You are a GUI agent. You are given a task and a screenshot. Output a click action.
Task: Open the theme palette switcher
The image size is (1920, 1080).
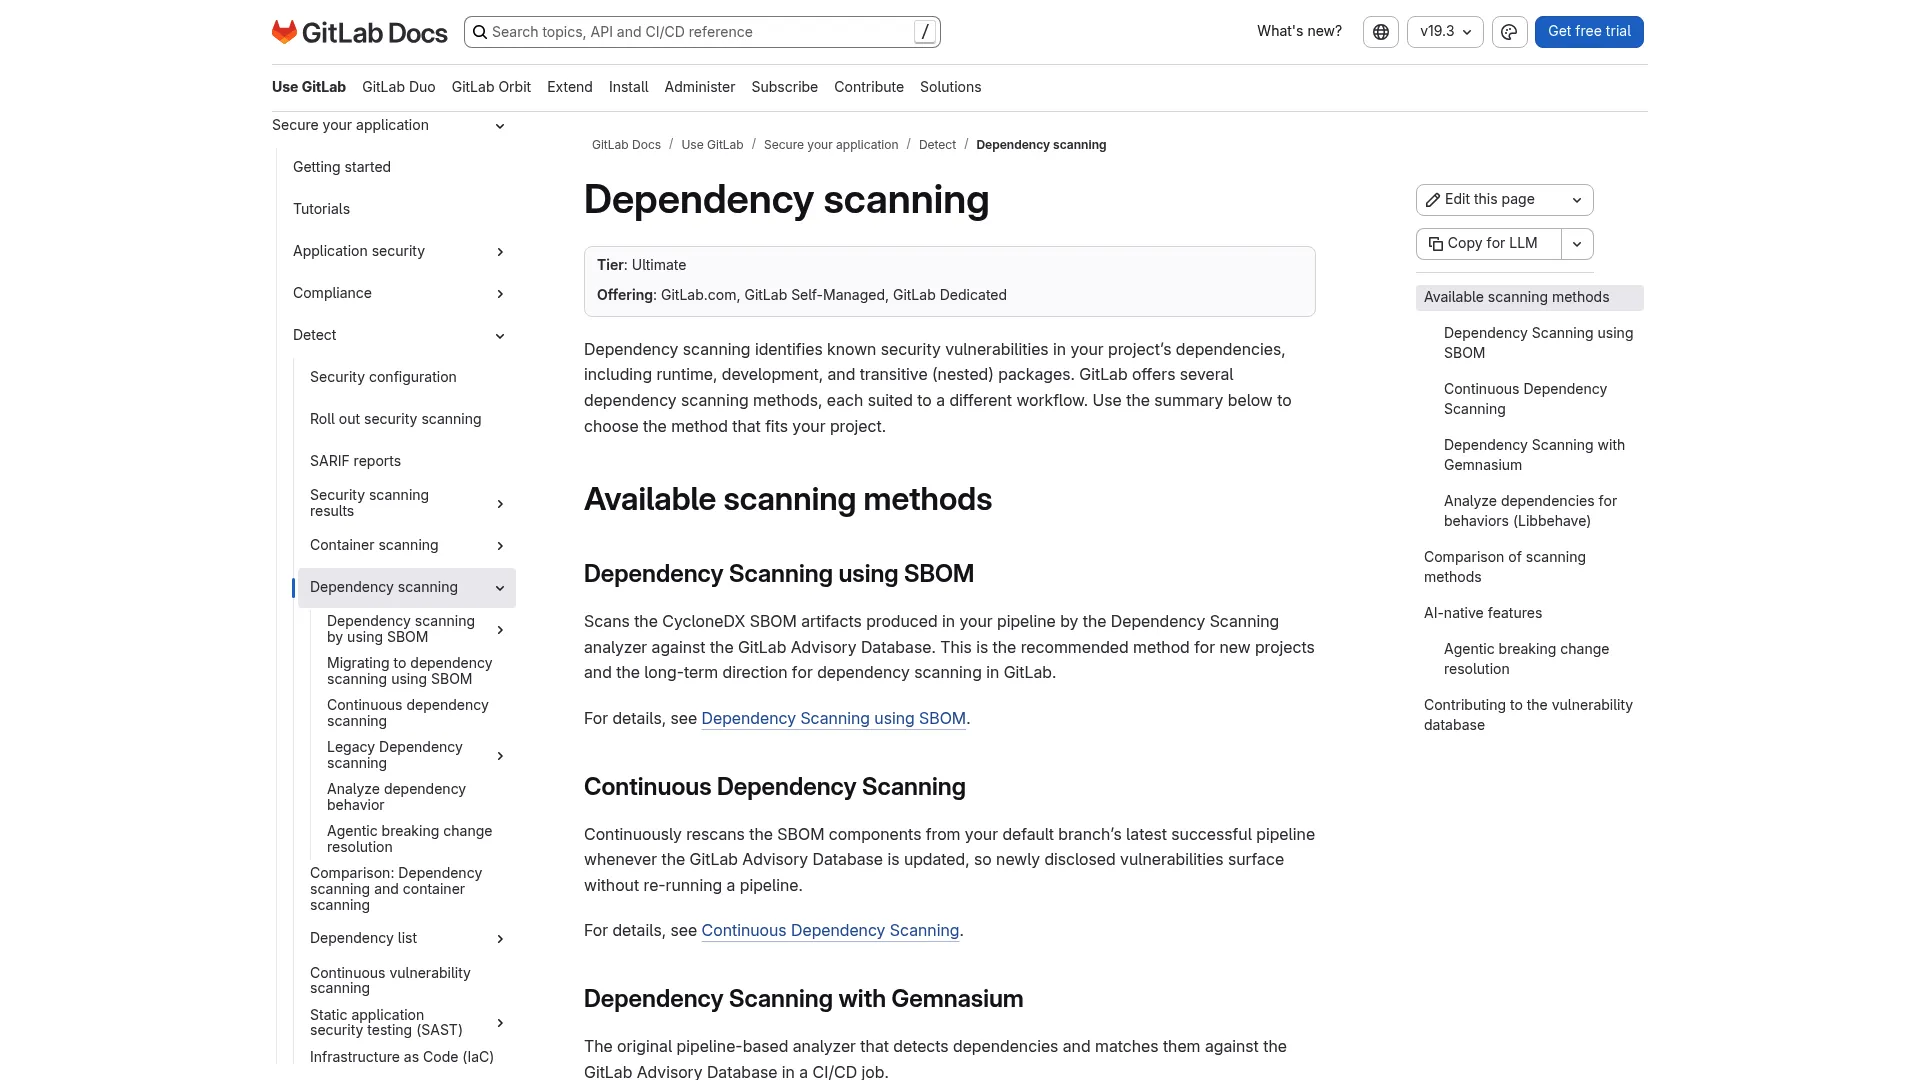(x=1509, y=32)
